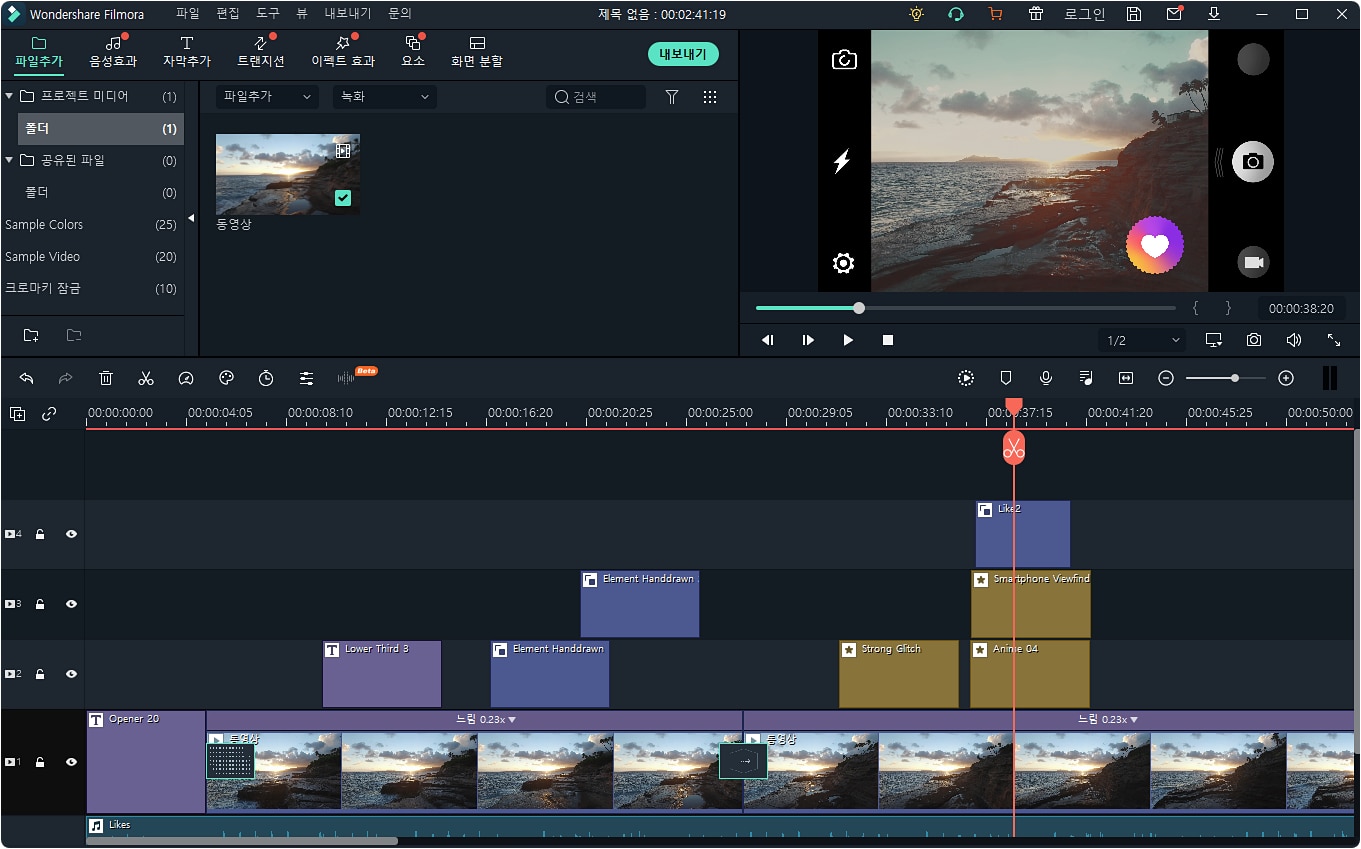Open the speedometer speed control tool

(x=186, y=378)
